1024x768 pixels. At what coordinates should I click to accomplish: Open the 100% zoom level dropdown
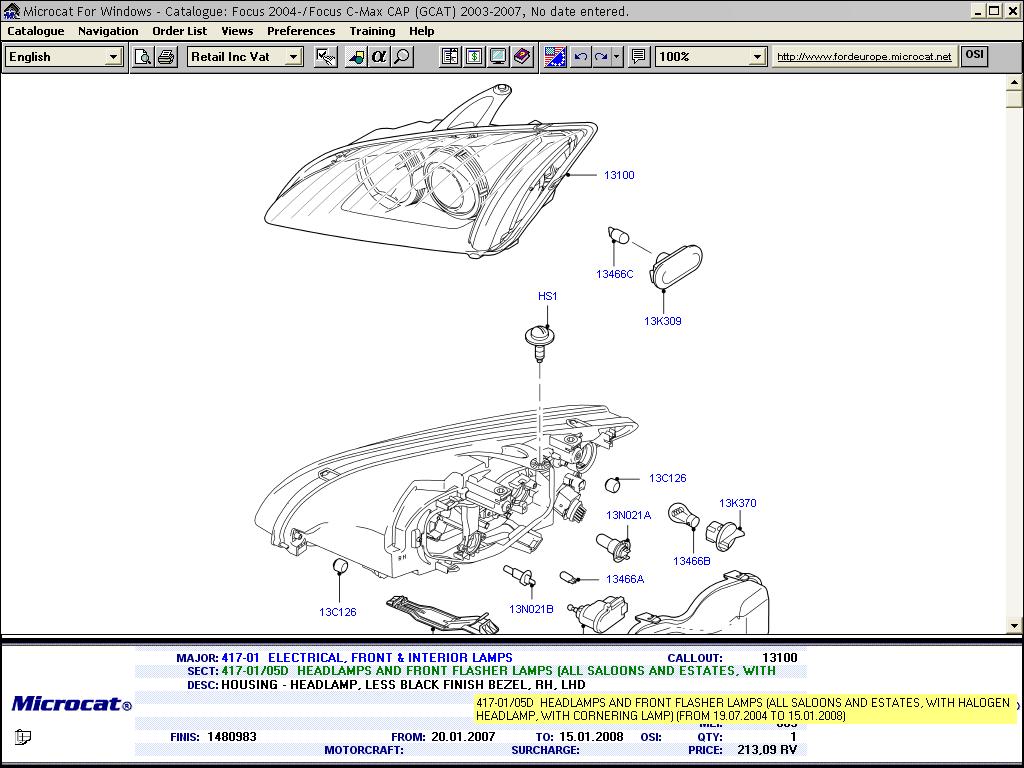pos(757,57)
